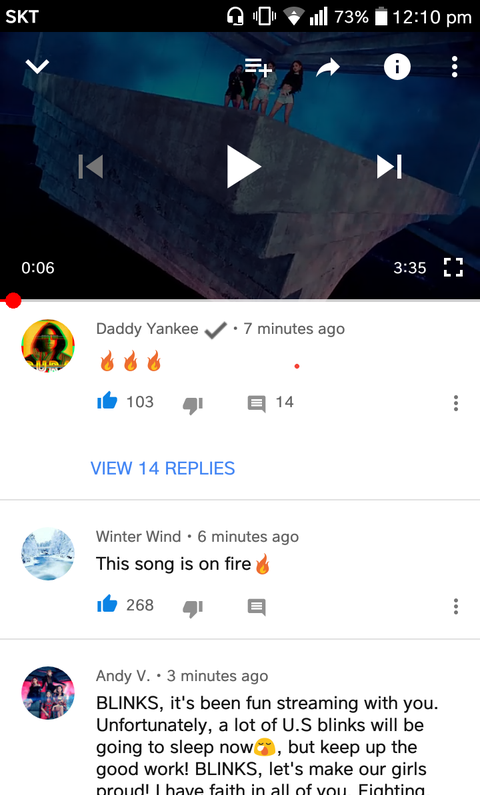Enter fullscreen mode

453,267
